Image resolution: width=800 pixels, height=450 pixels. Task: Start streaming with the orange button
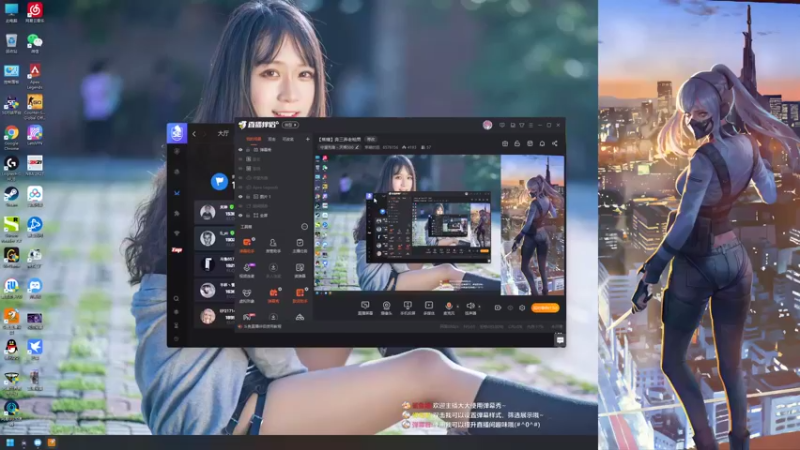(x=545, y=308)
